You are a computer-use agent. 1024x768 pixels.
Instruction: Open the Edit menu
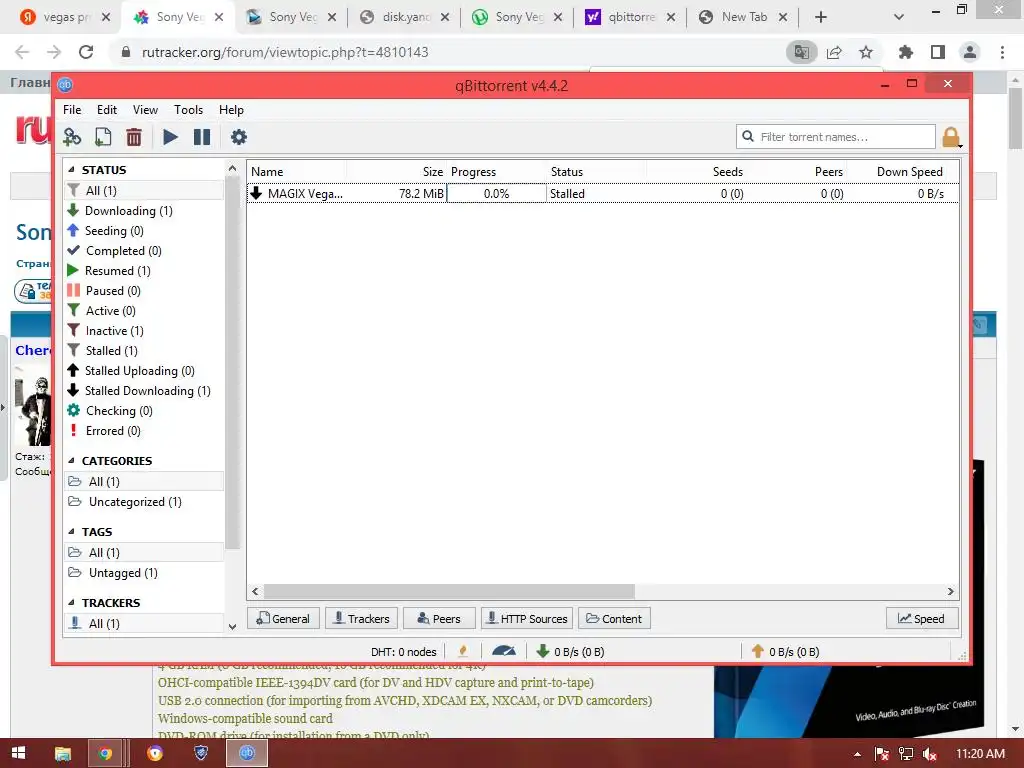pyautogui.click(x=106, y=110)
